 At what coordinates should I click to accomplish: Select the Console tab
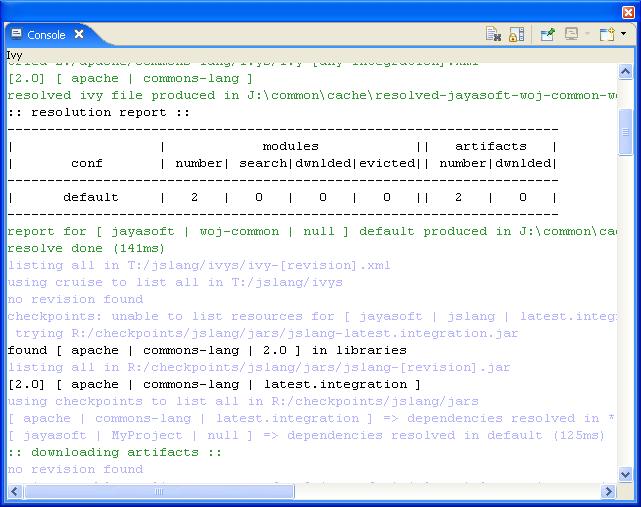click(46, 35)
